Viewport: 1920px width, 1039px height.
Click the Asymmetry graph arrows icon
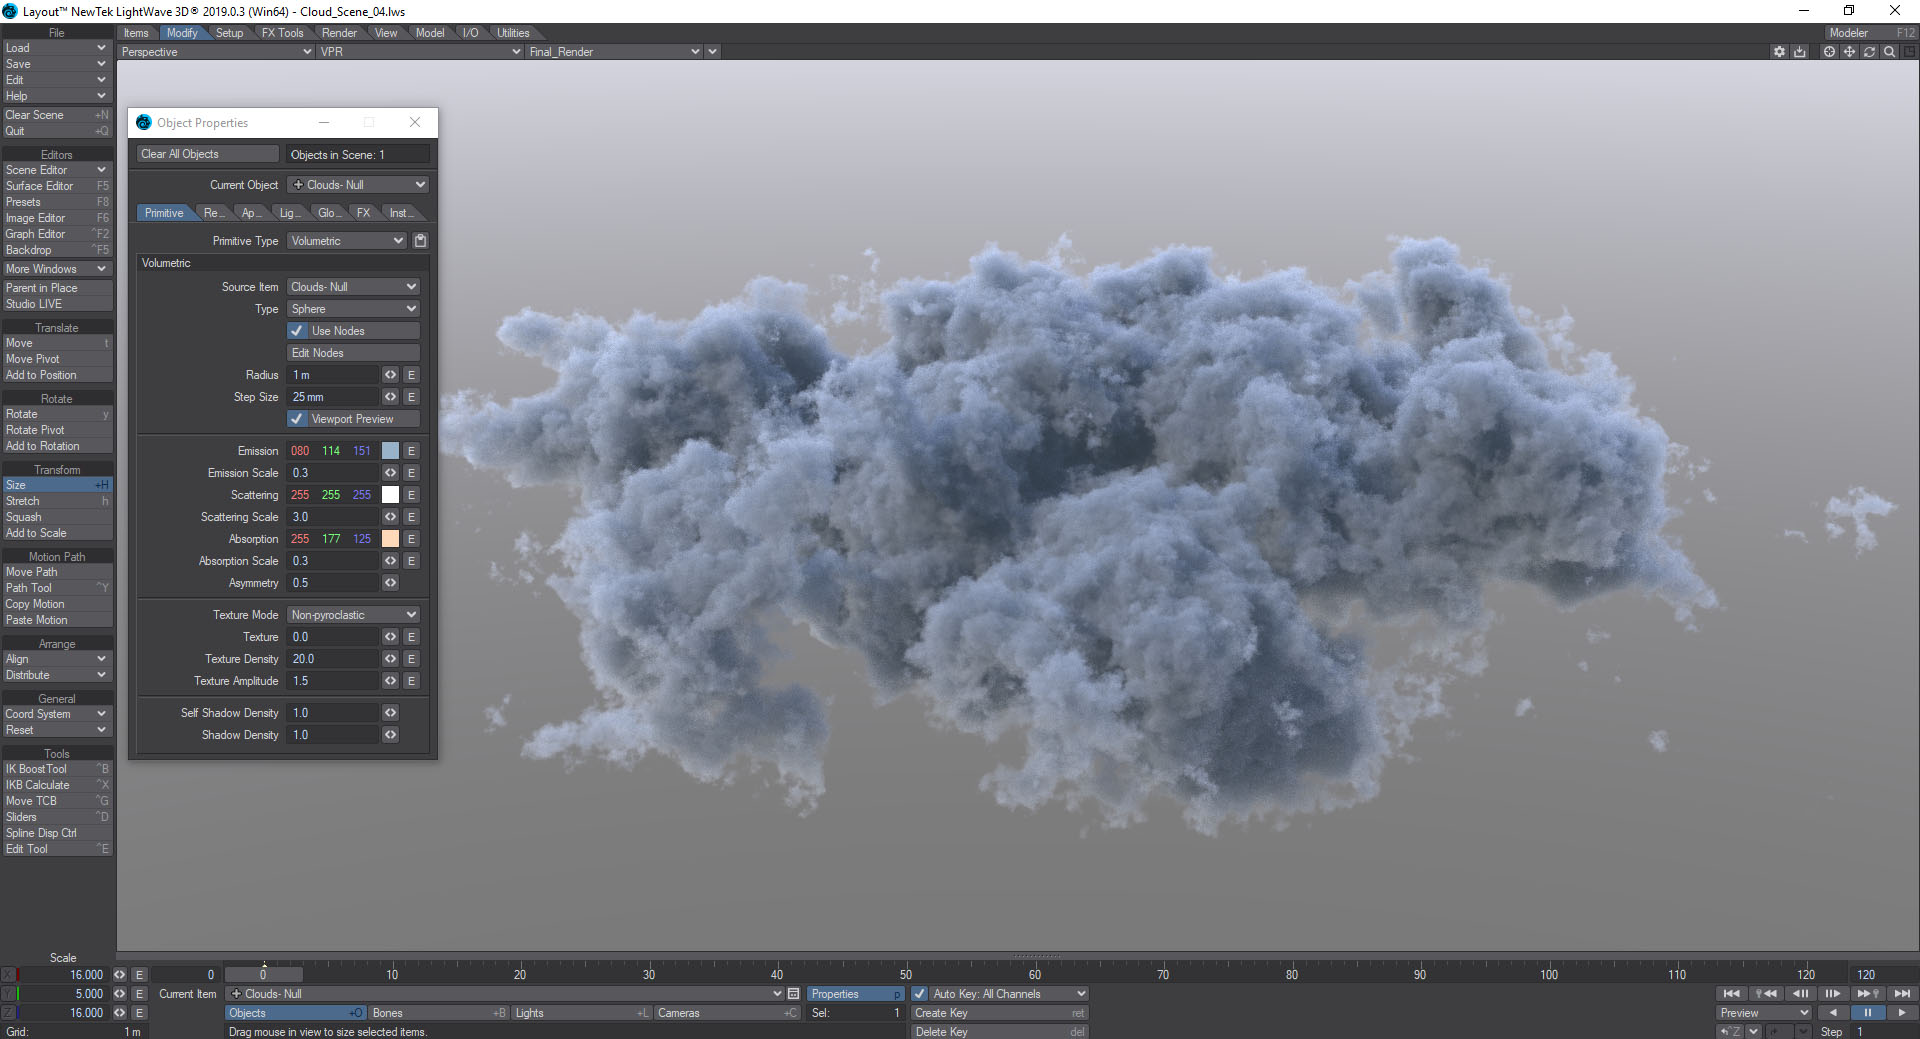[390, 583]
